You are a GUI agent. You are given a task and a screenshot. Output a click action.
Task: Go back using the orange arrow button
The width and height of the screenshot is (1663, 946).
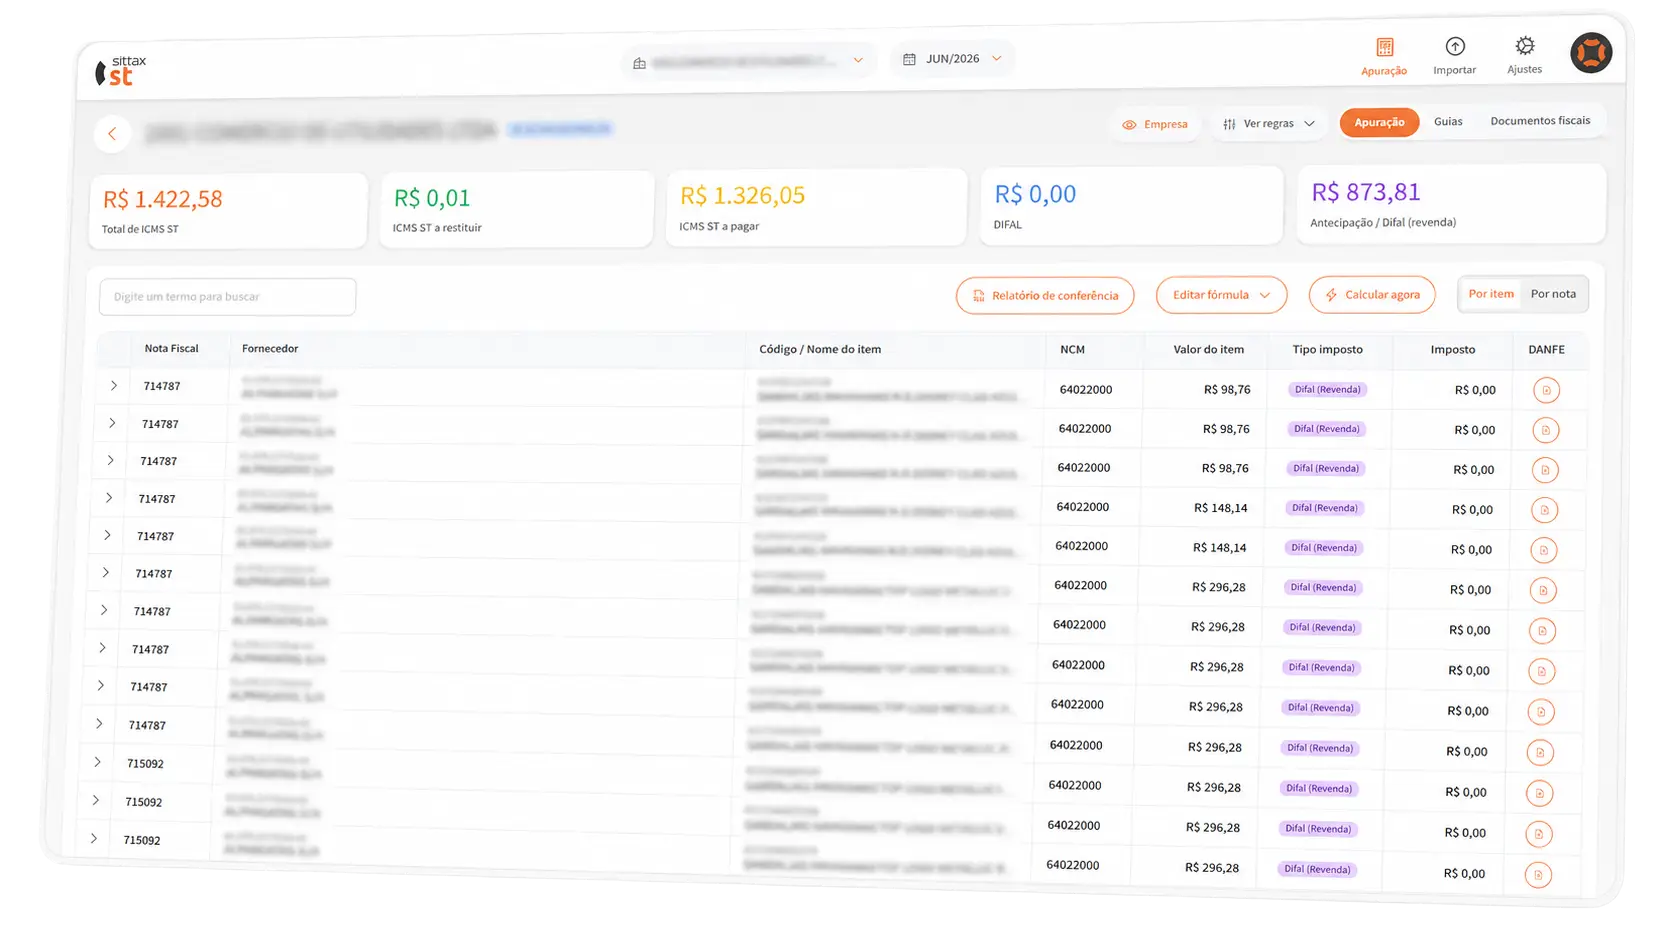tap(113, 134)
